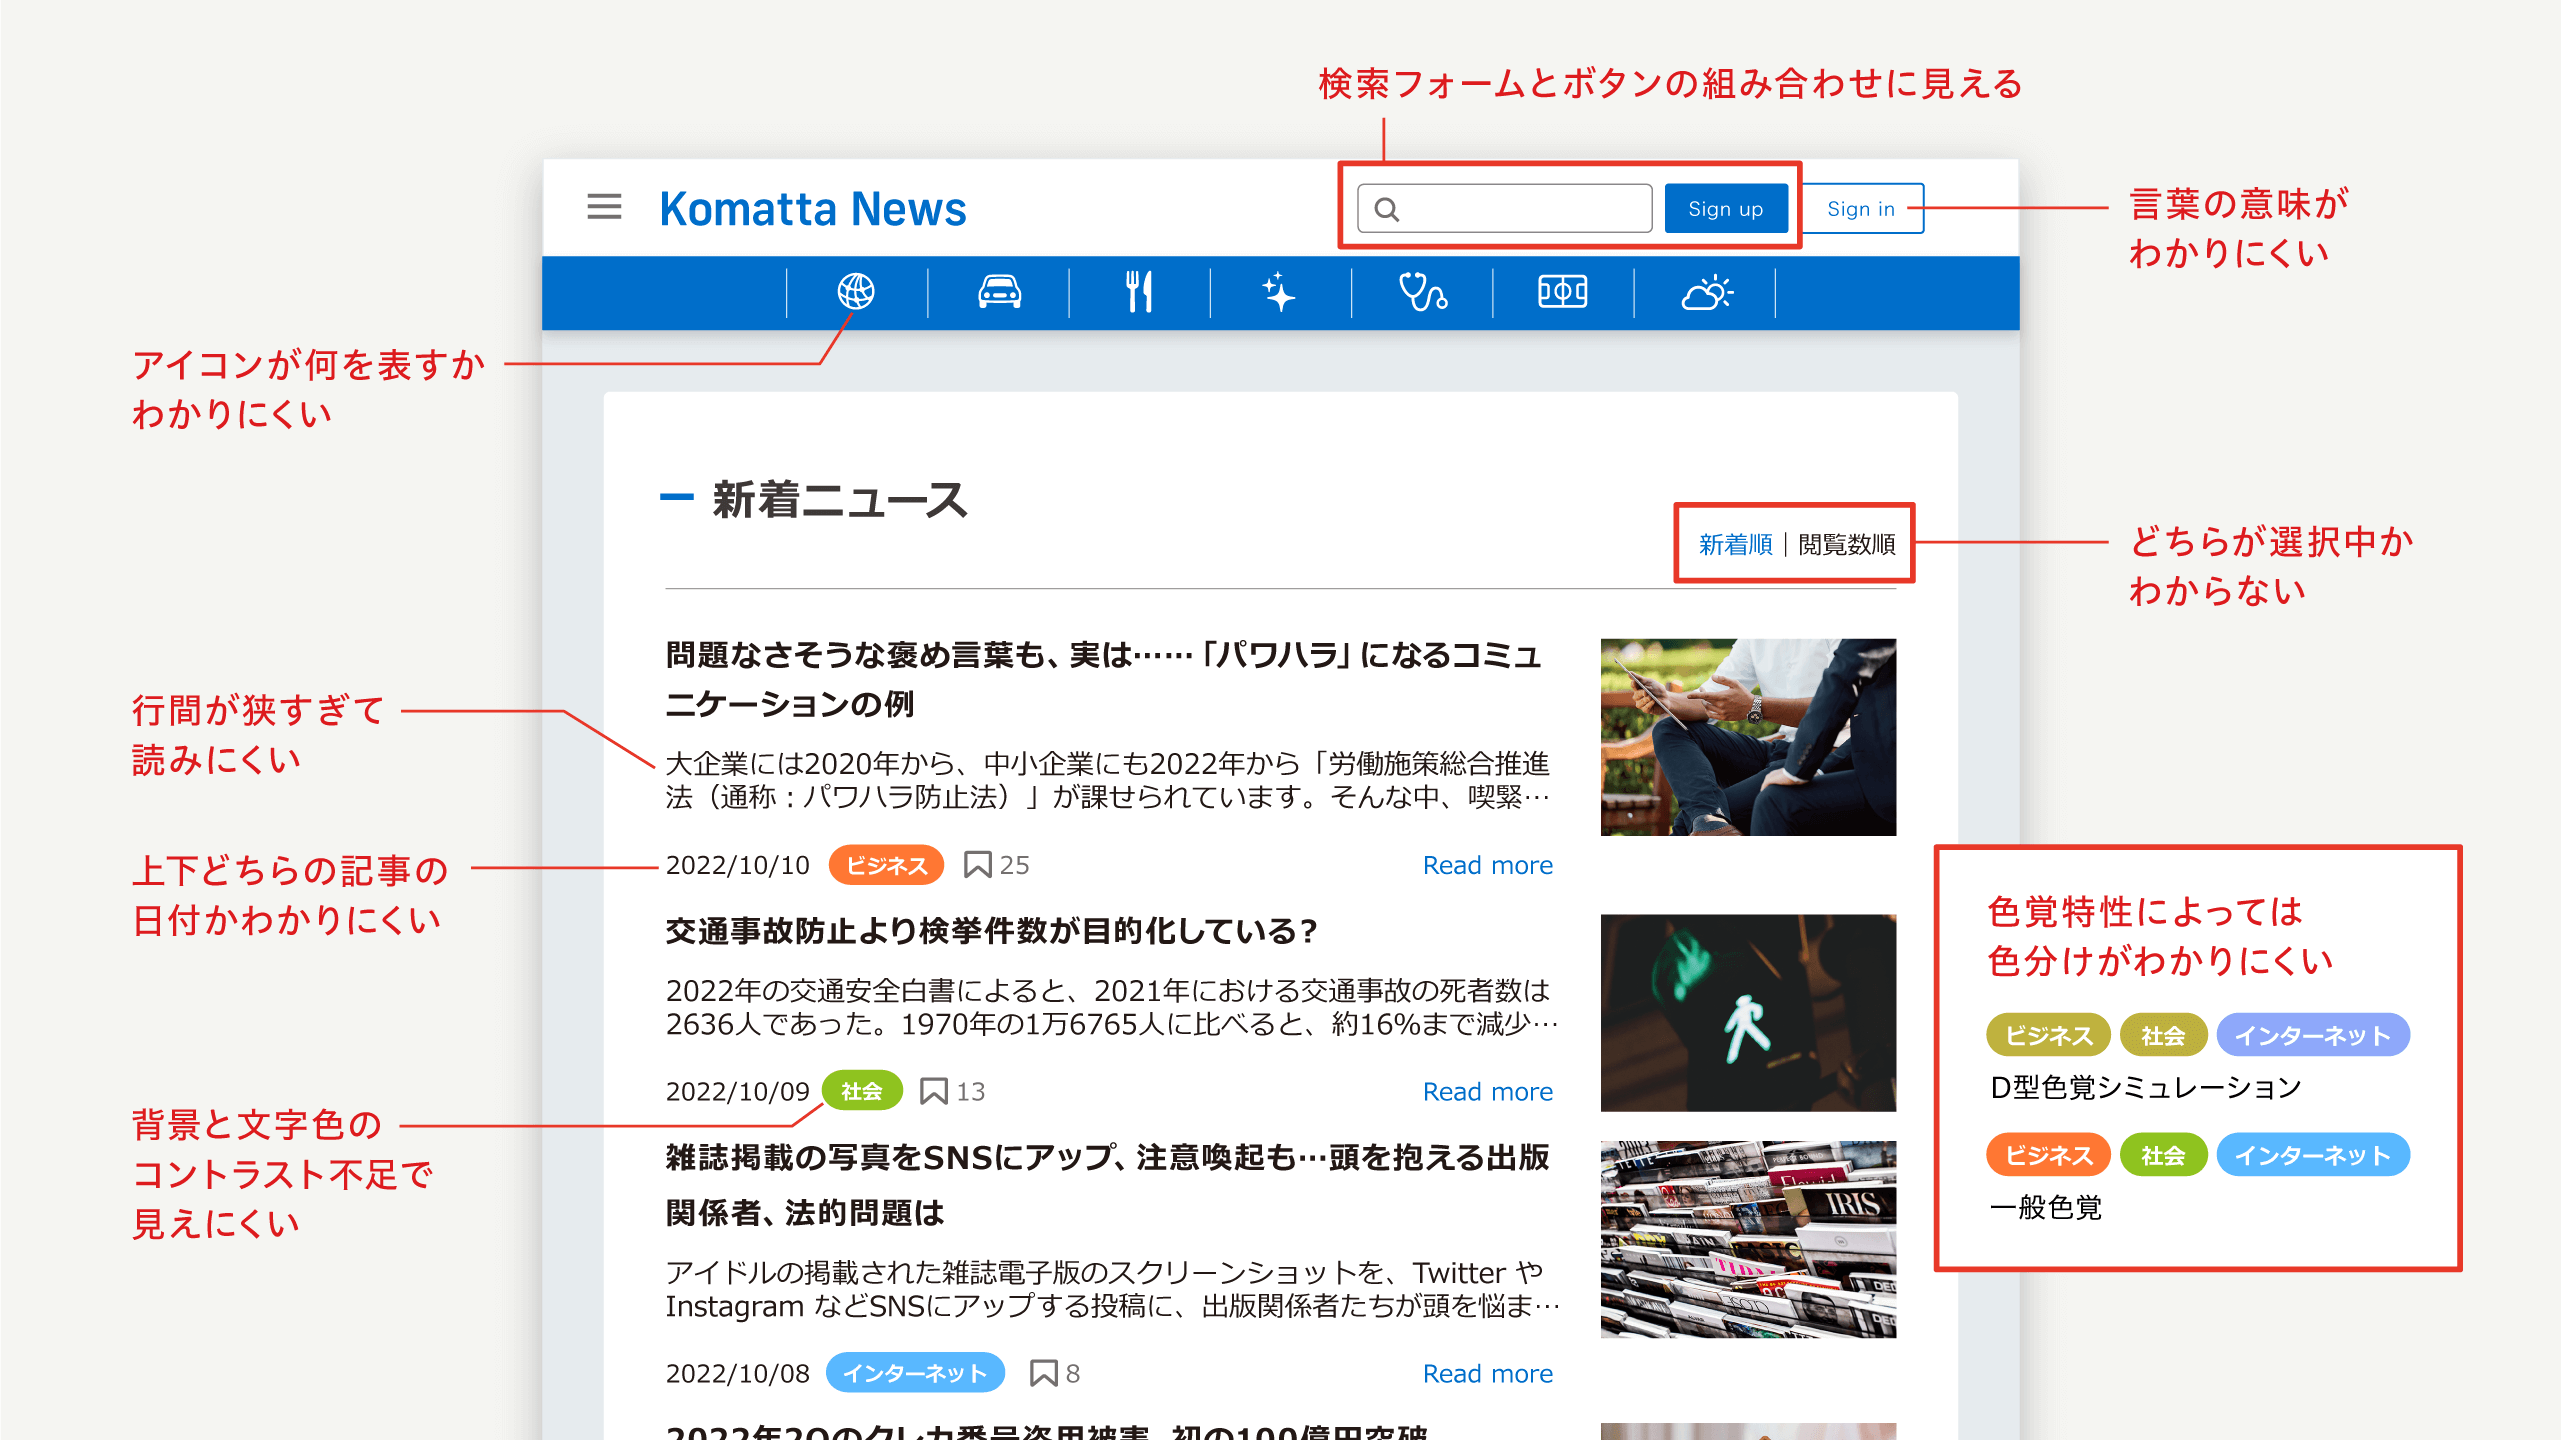Viewport: 2561px width, 1440px height.
Task: Click Read more for the 2022/10/10 article
Action: click(1487, 865)
